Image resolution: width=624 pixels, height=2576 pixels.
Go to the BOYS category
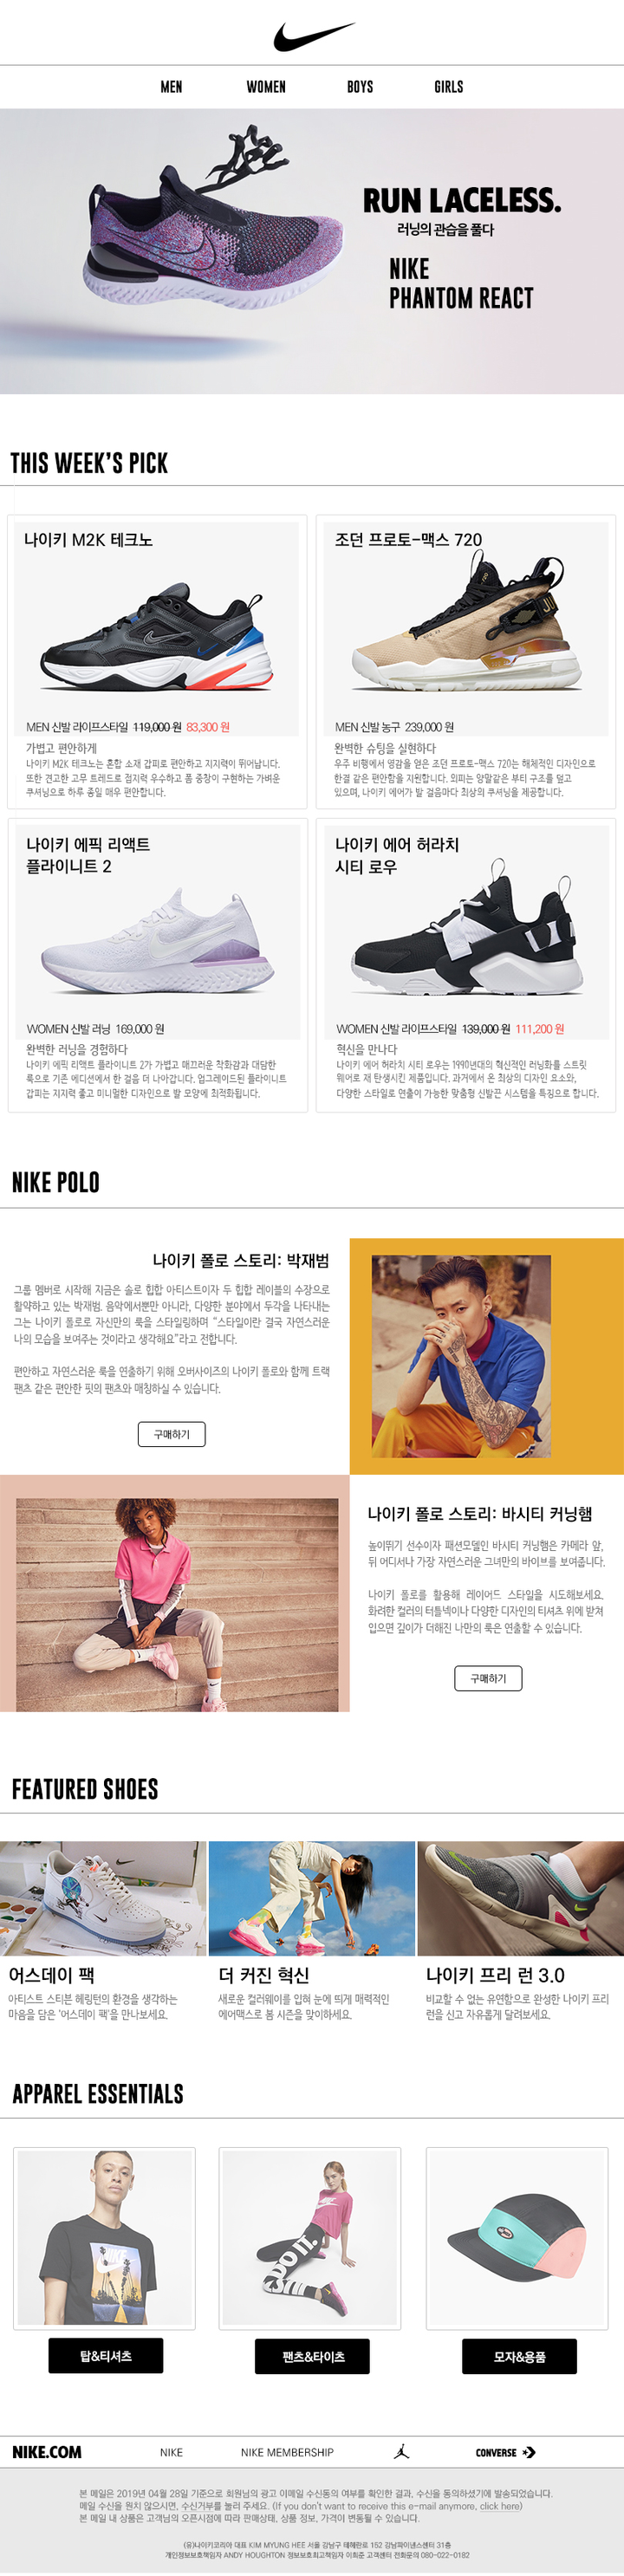click(x=360, y=87)
